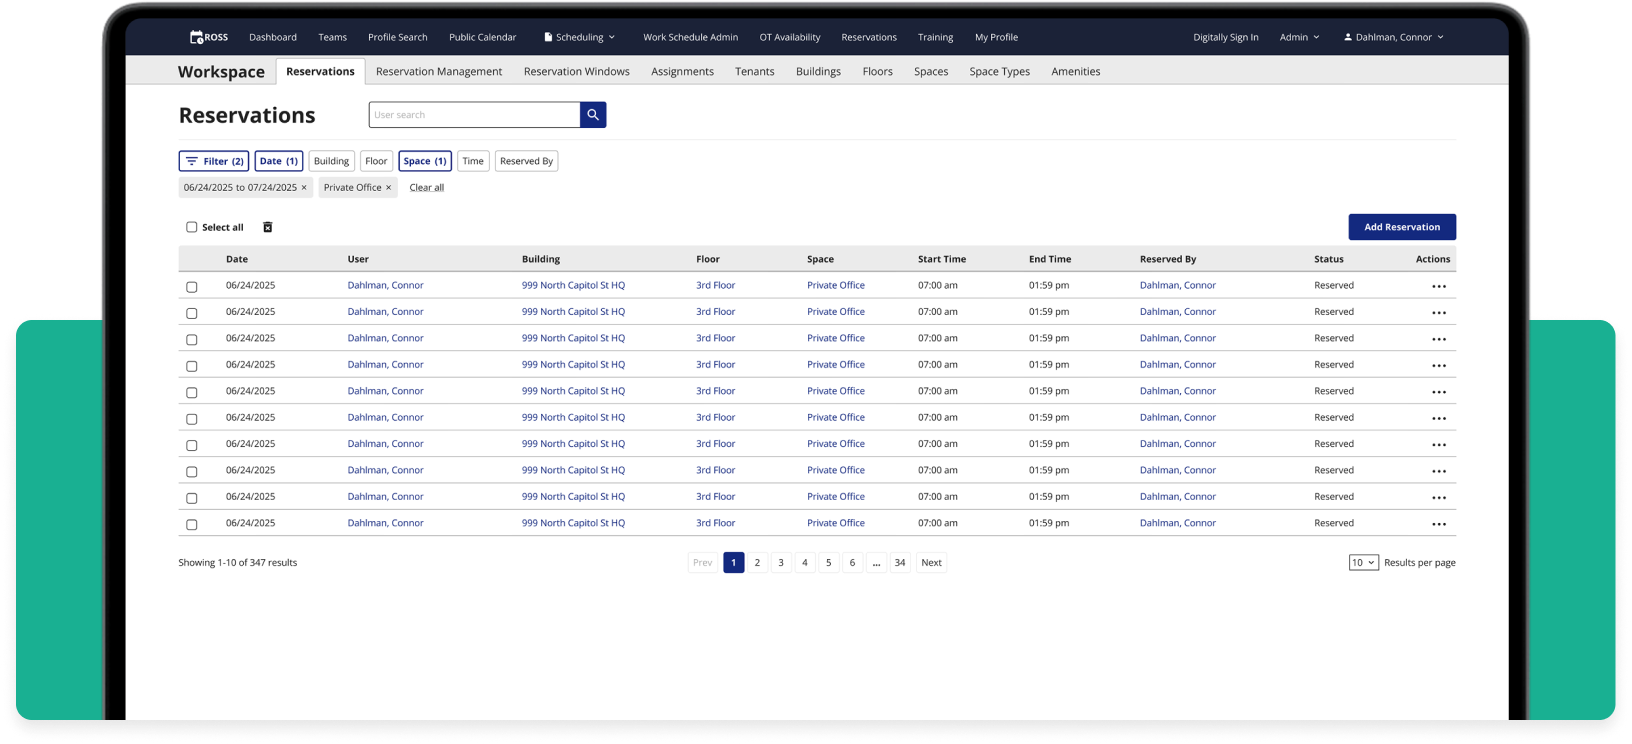Expand the Scheduling dropdown menu
The height and width of the screenshot is (744, 1632).
pyautogui.click(x=580, y=37)
